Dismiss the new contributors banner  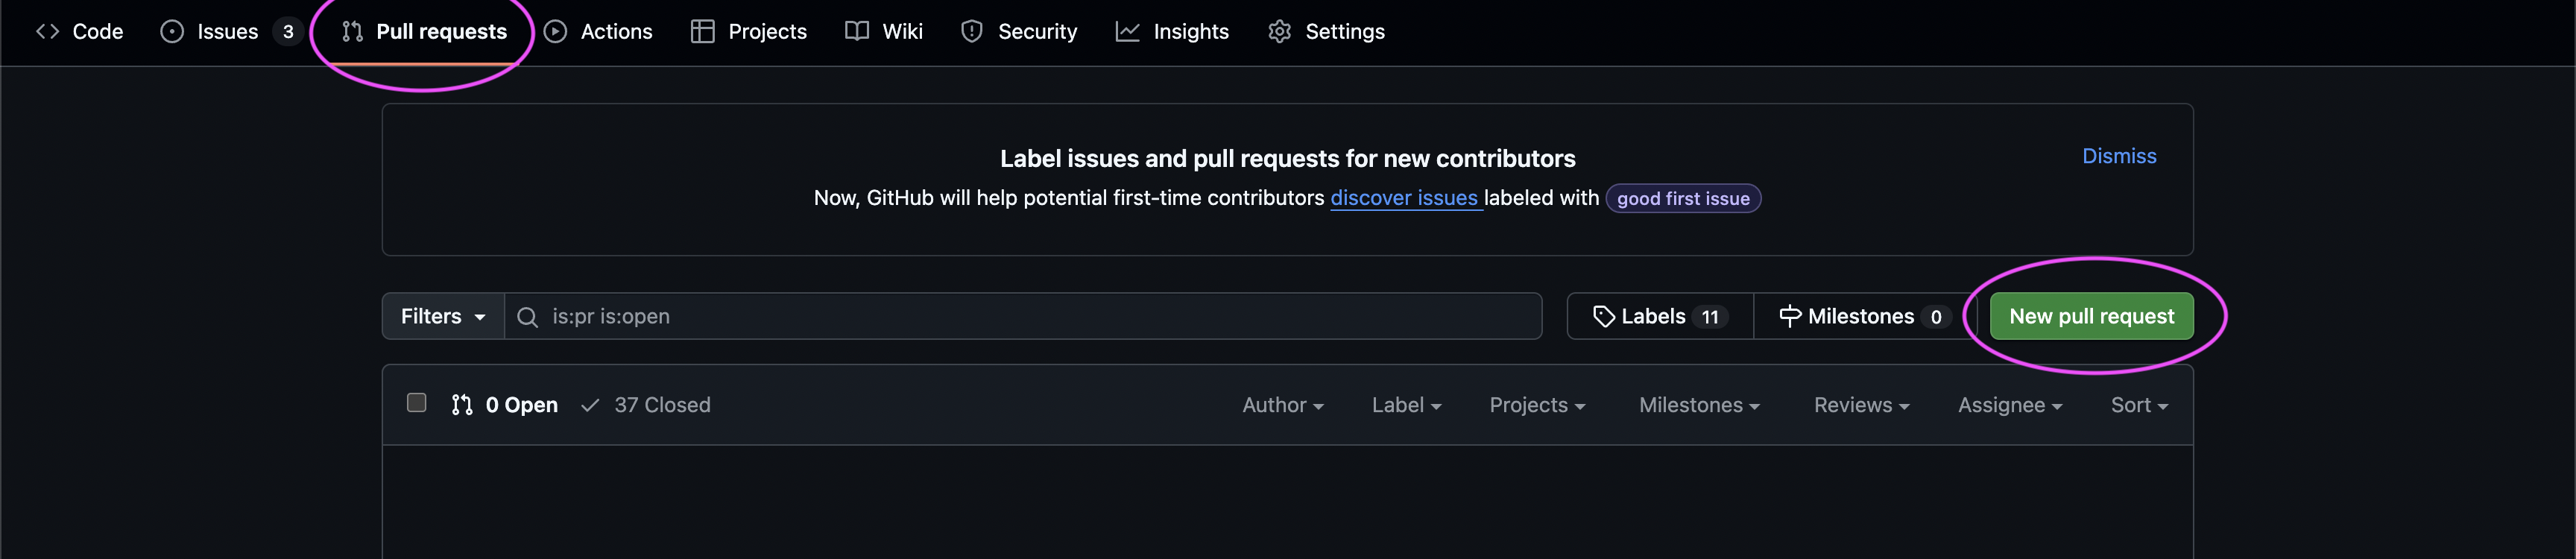click(x=2118, y=156)
